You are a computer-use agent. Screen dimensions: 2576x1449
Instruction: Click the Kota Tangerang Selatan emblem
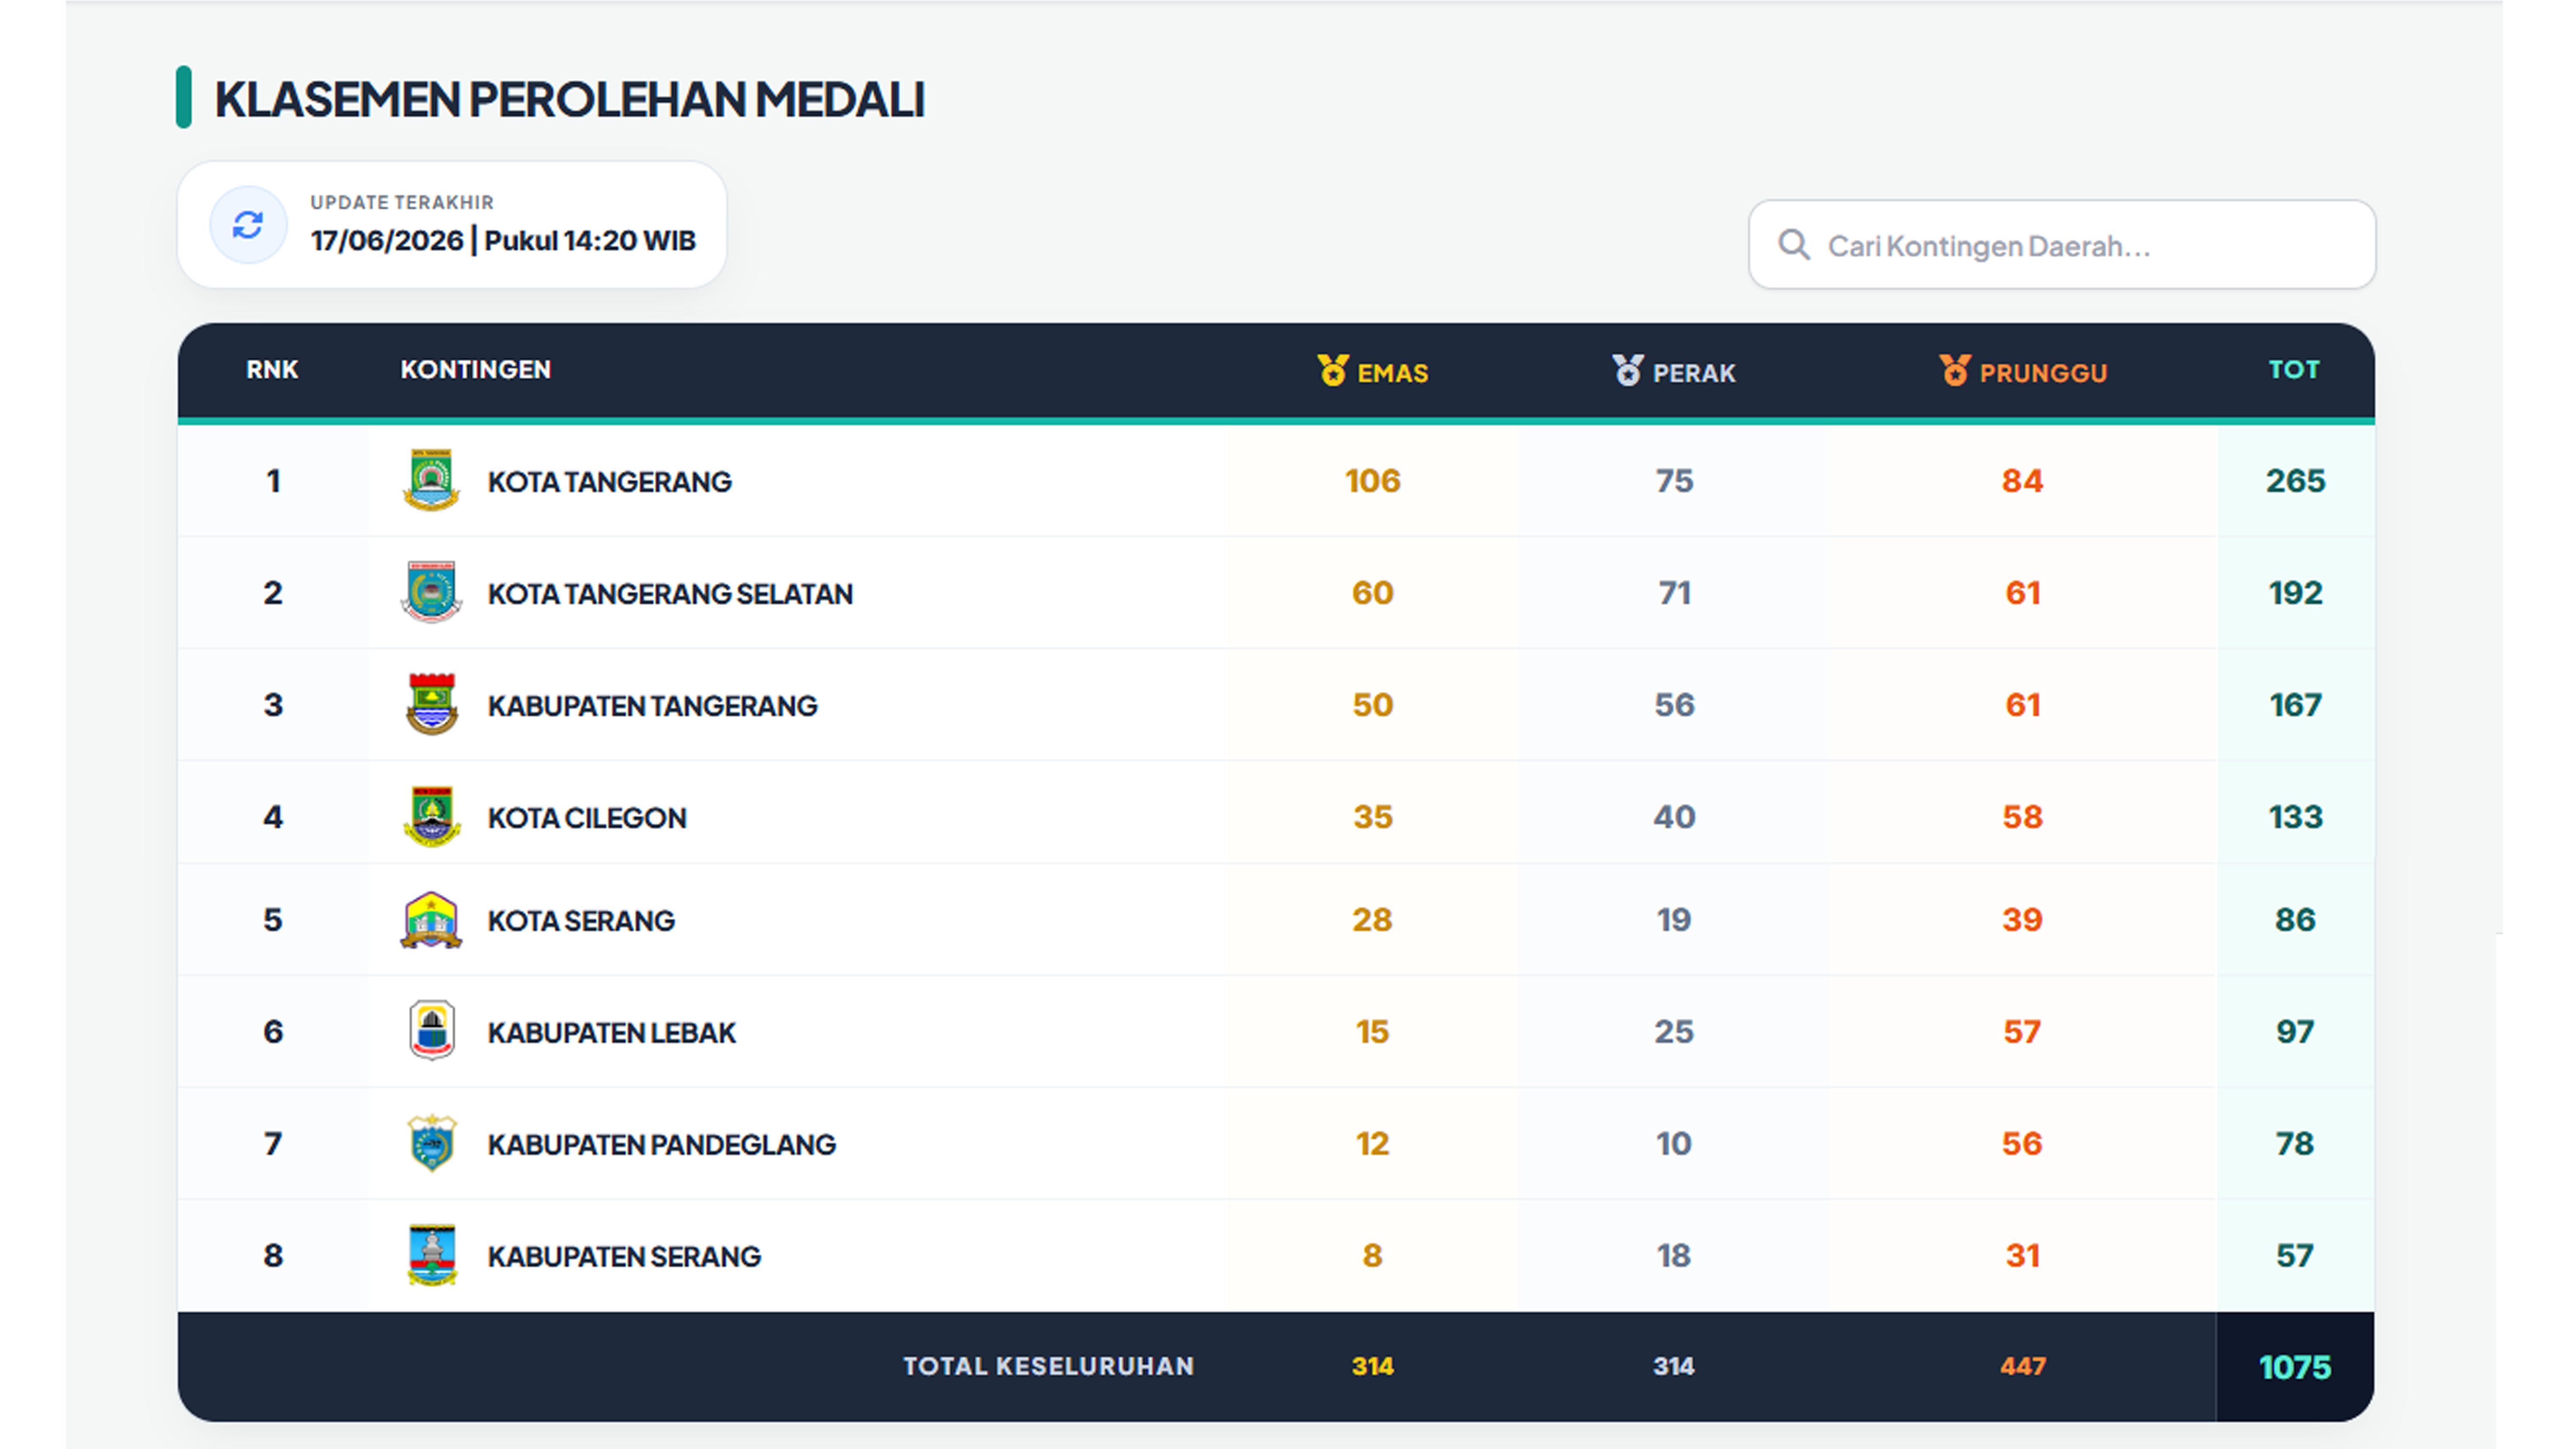pos(432,592)
